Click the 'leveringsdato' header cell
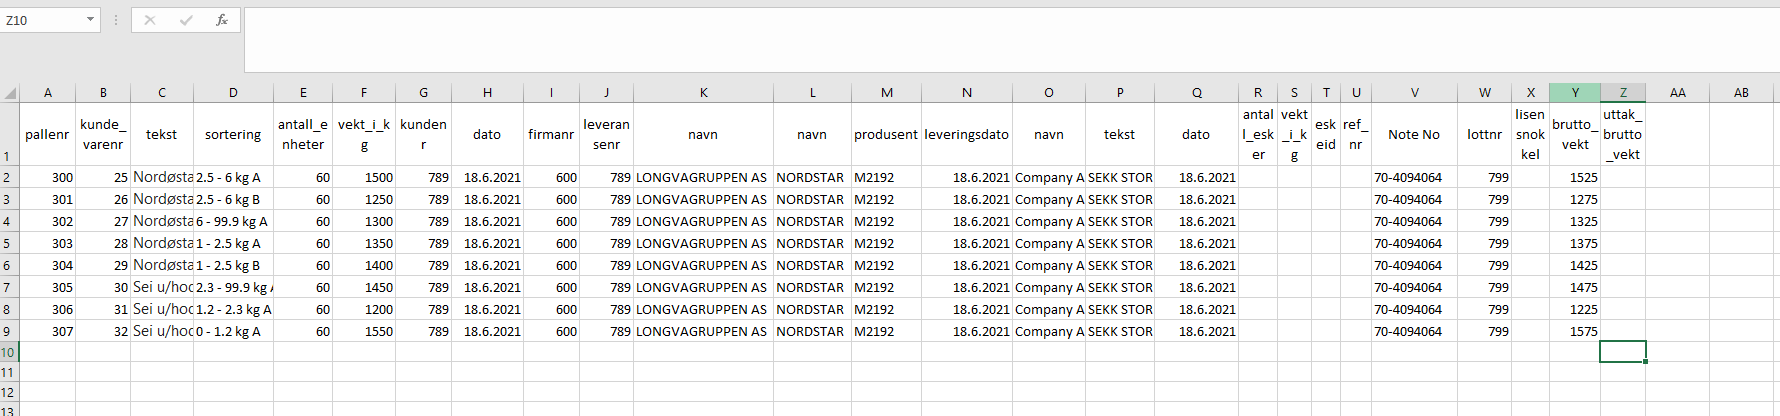This screenshot has width=1780, height=416. (966, 134)
